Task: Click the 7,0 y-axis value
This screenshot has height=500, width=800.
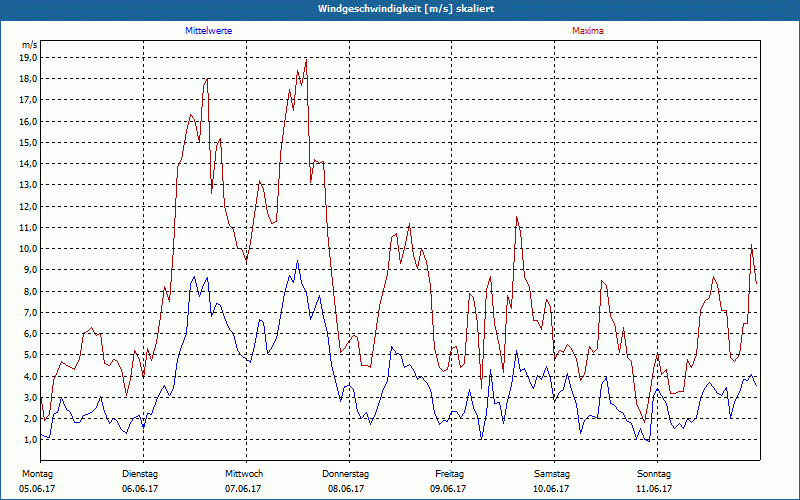Action: click(x=31, y=313)
